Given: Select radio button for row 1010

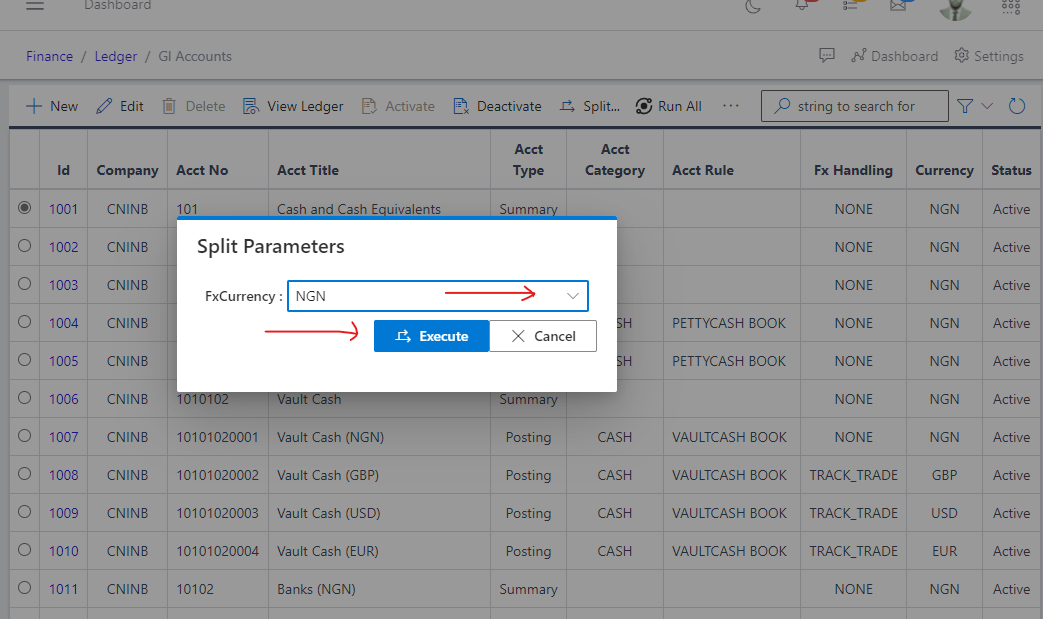Looking at the screenshot, I should tap(25, 550).
